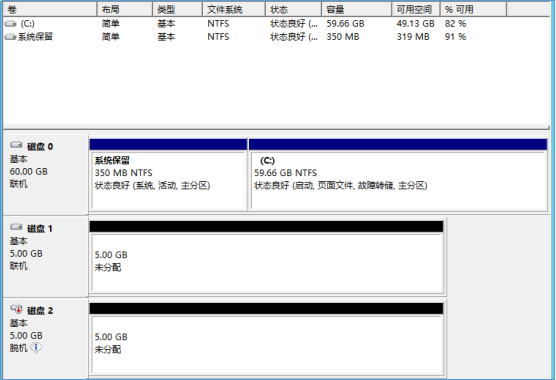Click the 磁盘 0 label
The height and width of the screenshot is (380, 556).
pyautogui.click(x=40, y=146)
